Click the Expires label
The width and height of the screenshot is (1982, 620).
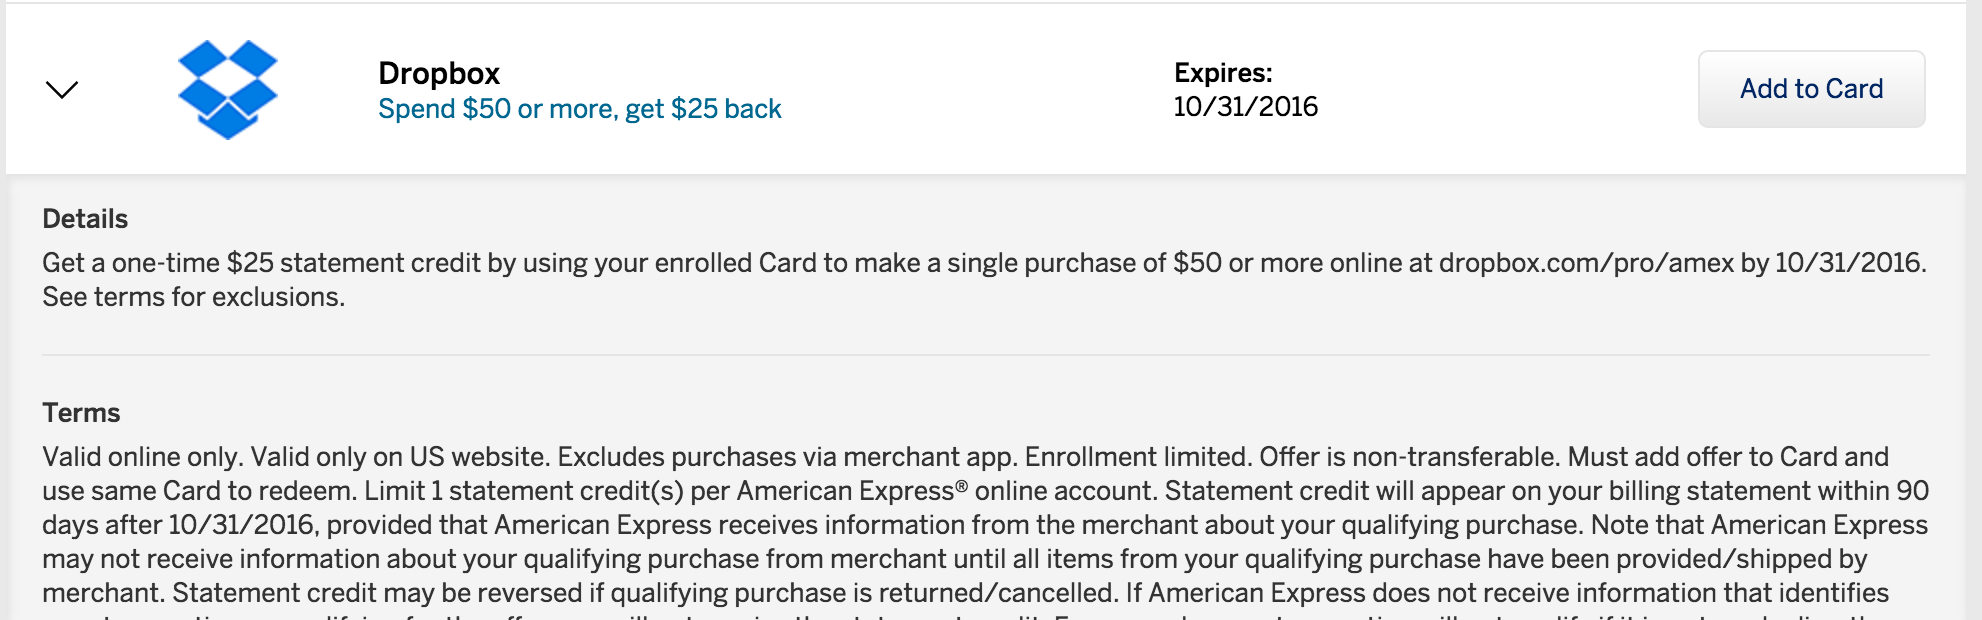(x=1222, y=73)
